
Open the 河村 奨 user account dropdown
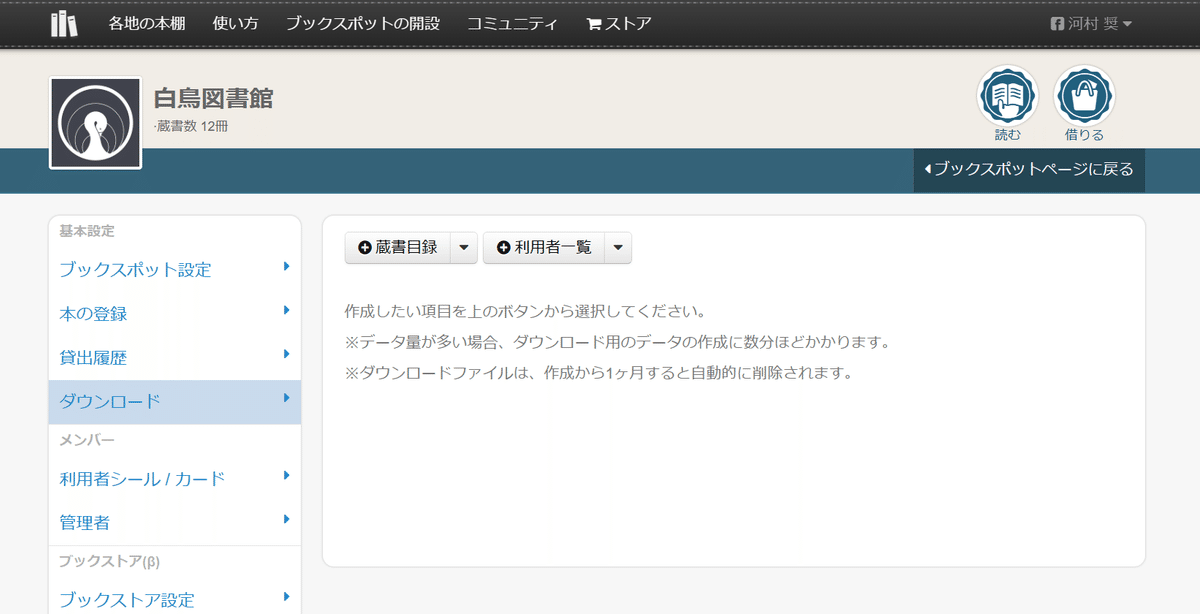point(1091,23)
